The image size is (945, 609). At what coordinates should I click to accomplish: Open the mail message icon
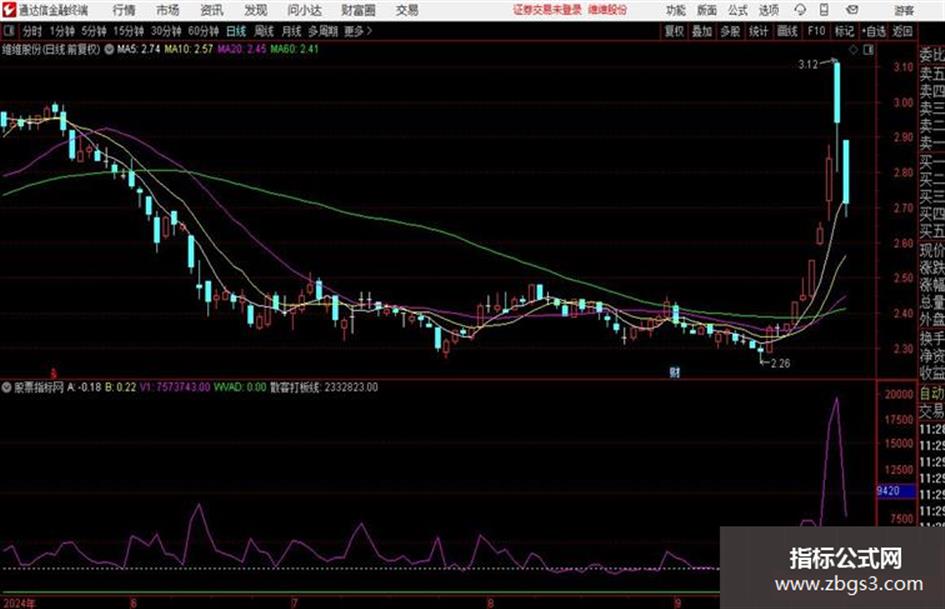(852, 10)
